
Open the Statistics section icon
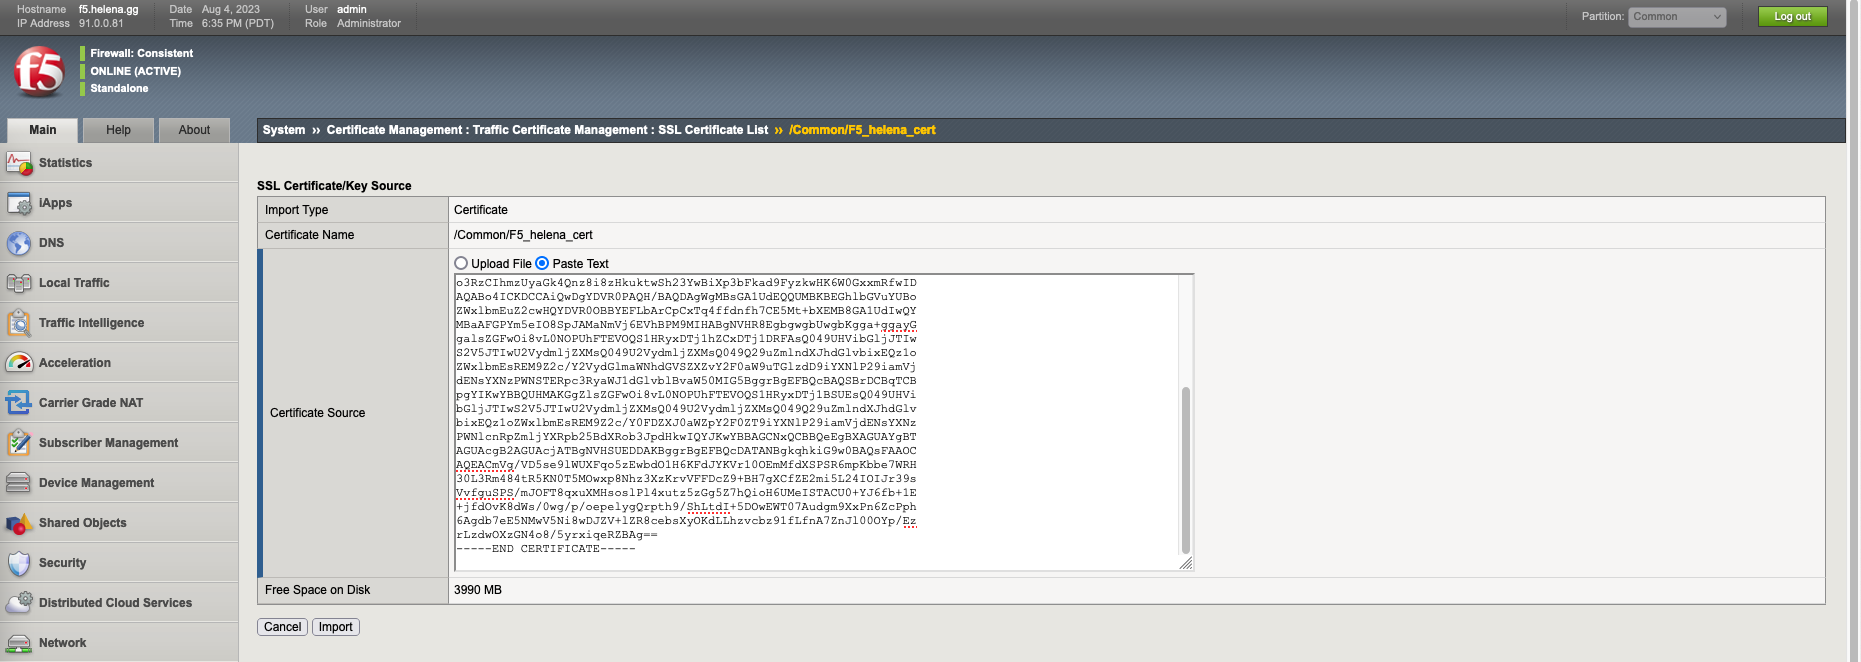(19, 163)
